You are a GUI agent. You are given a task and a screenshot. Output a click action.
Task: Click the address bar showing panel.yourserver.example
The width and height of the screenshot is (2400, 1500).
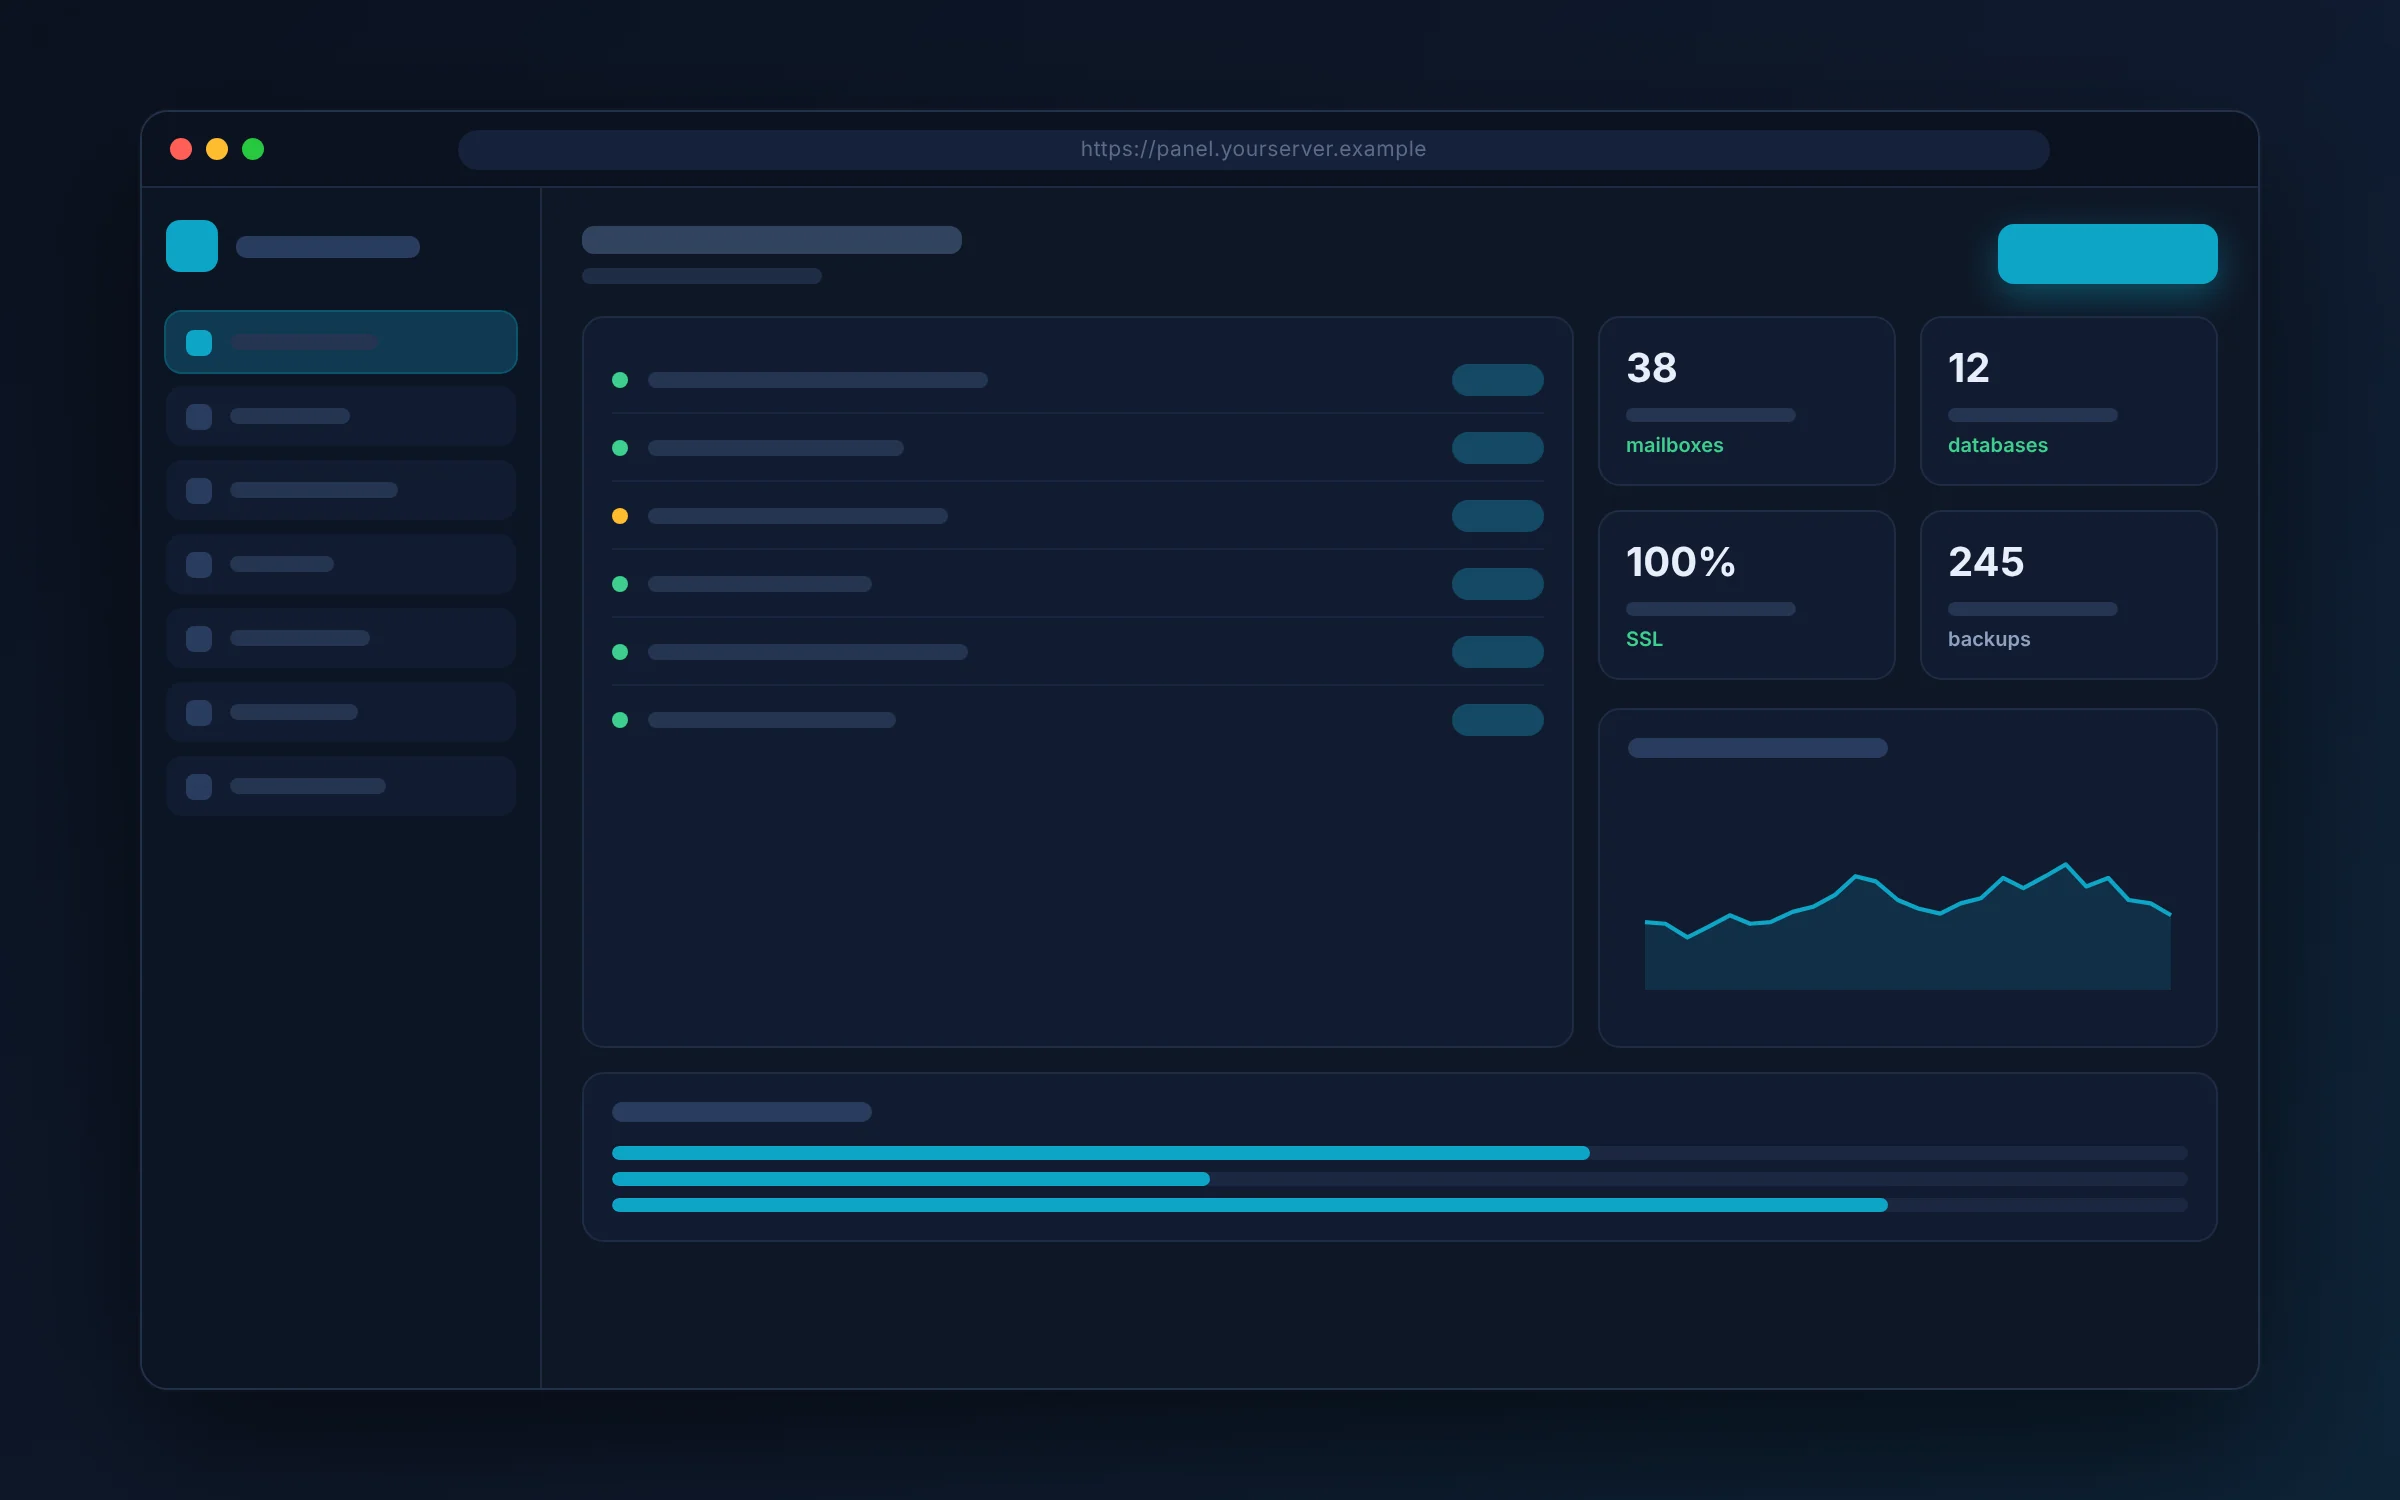pos(1253,150)
